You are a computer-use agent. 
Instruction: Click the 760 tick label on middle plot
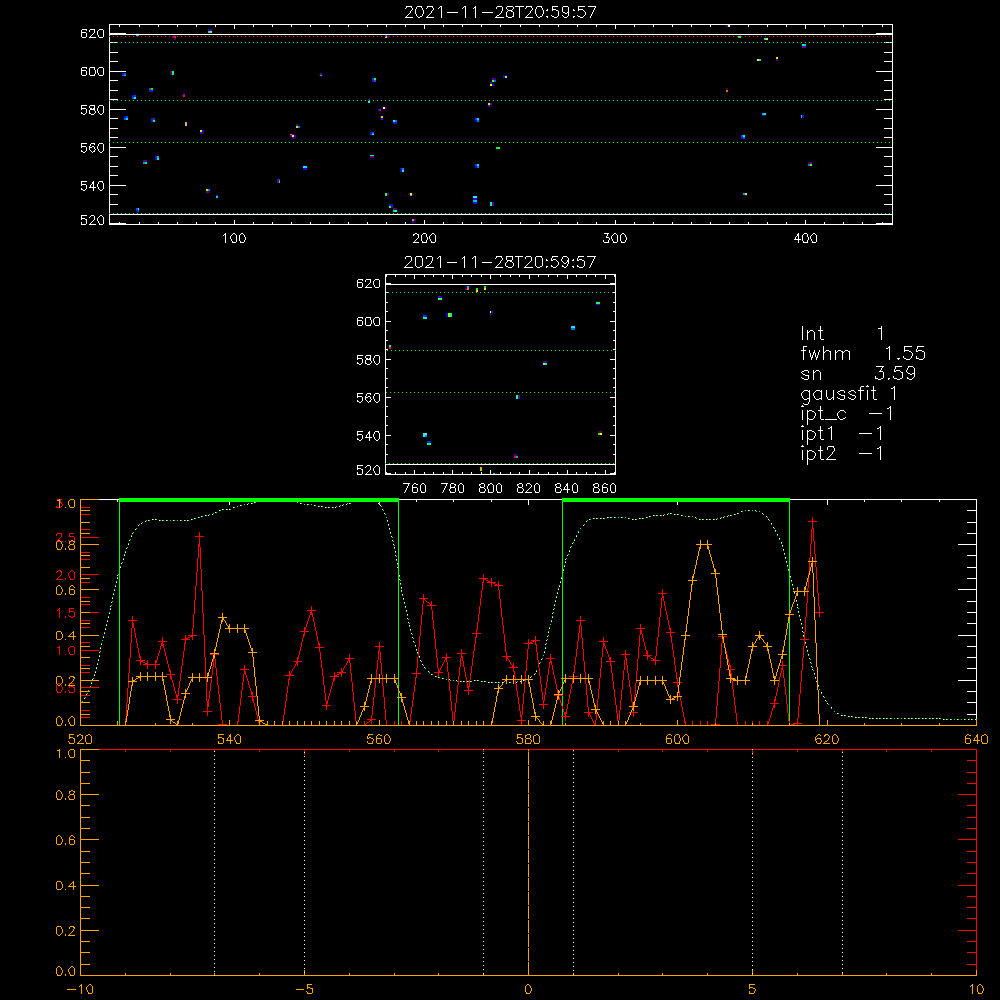415,489
